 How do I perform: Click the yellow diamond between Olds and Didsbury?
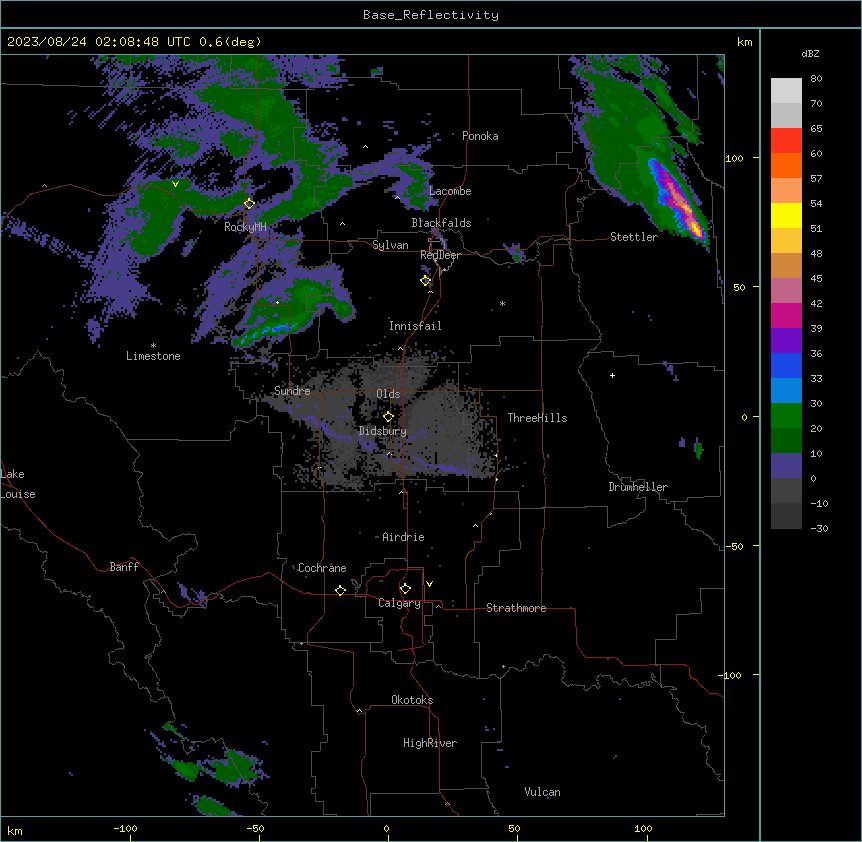coord(389,417)
